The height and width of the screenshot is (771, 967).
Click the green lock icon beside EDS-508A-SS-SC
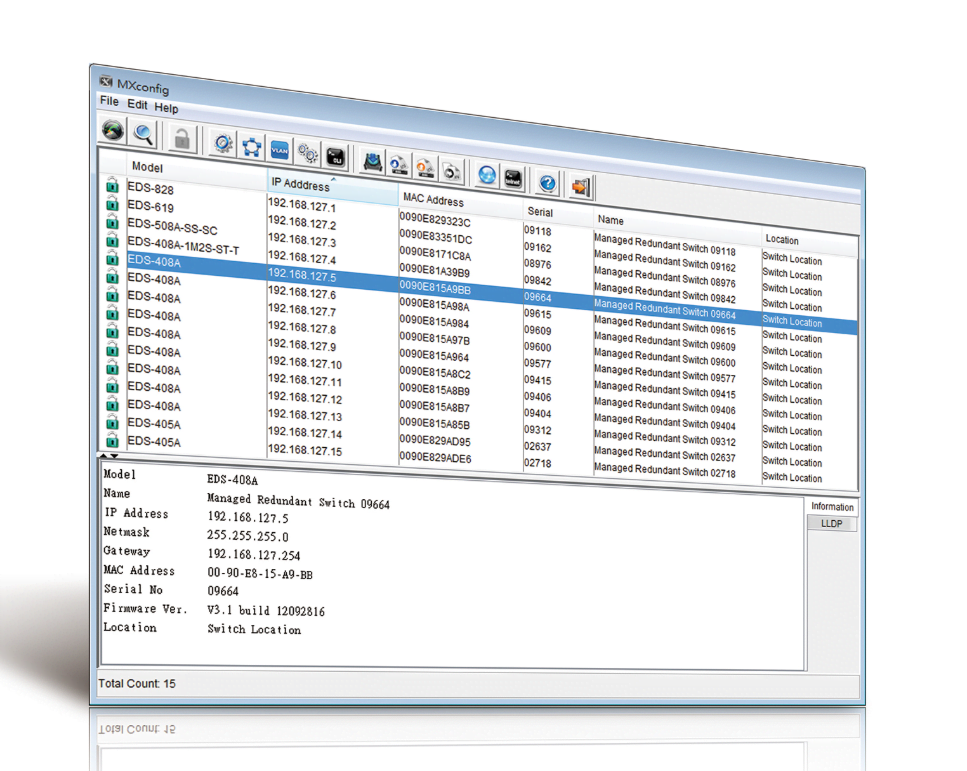112,221
